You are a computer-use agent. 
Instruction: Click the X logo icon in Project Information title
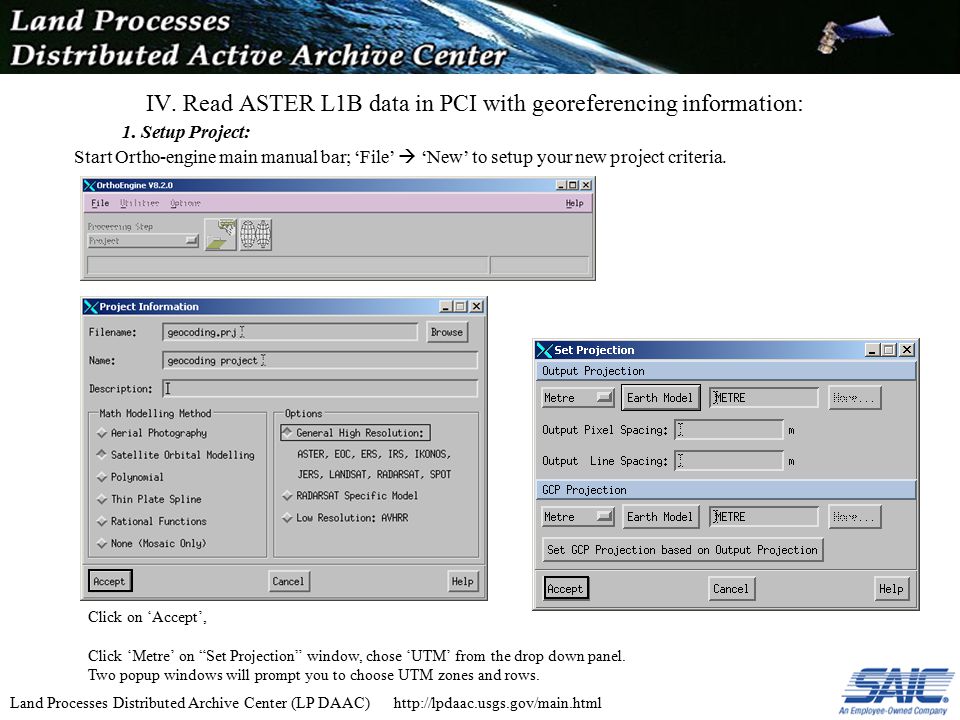click(91, 306)
